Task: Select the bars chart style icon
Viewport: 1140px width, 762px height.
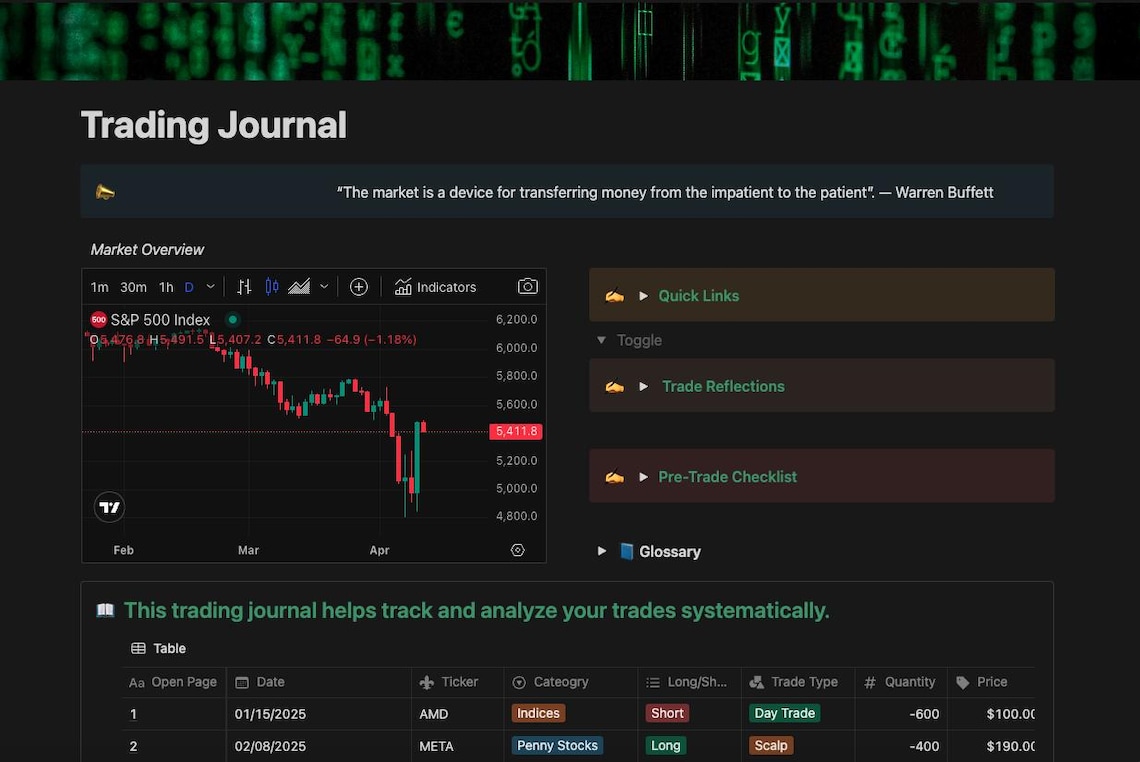Action: [244, 287]
